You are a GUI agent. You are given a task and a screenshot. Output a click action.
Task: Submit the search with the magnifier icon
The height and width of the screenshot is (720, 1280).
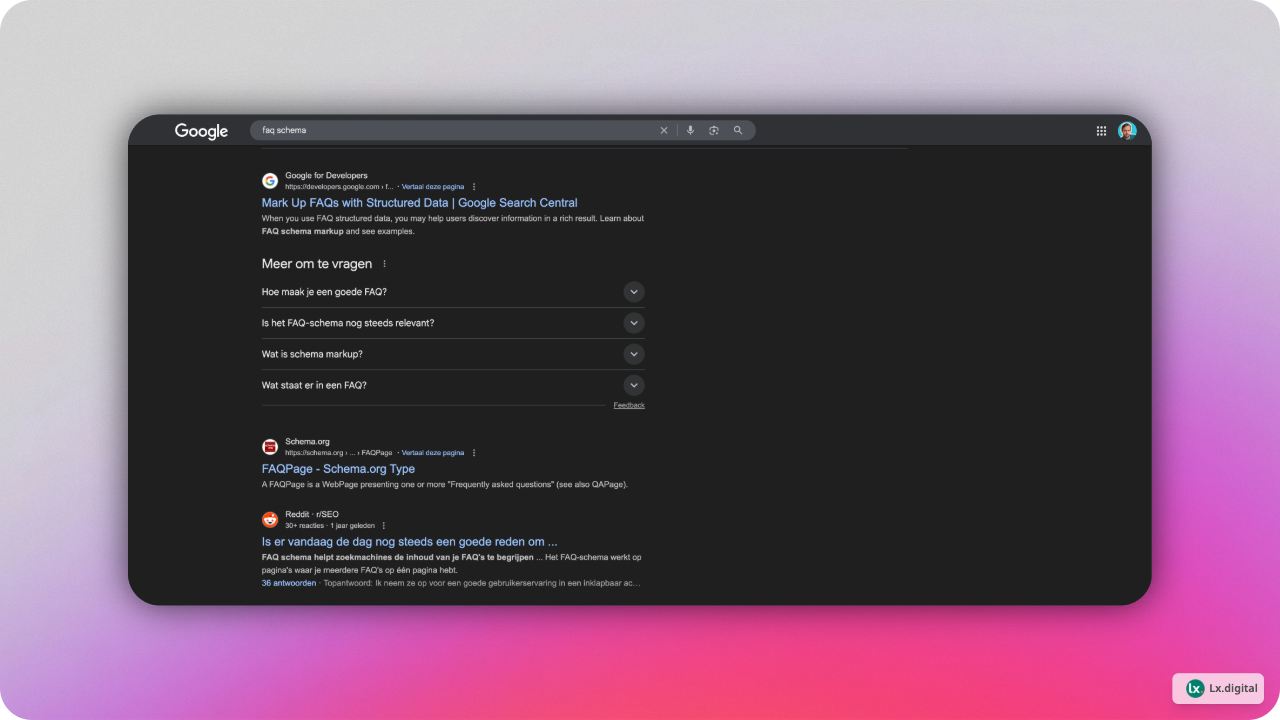[738, 130]
